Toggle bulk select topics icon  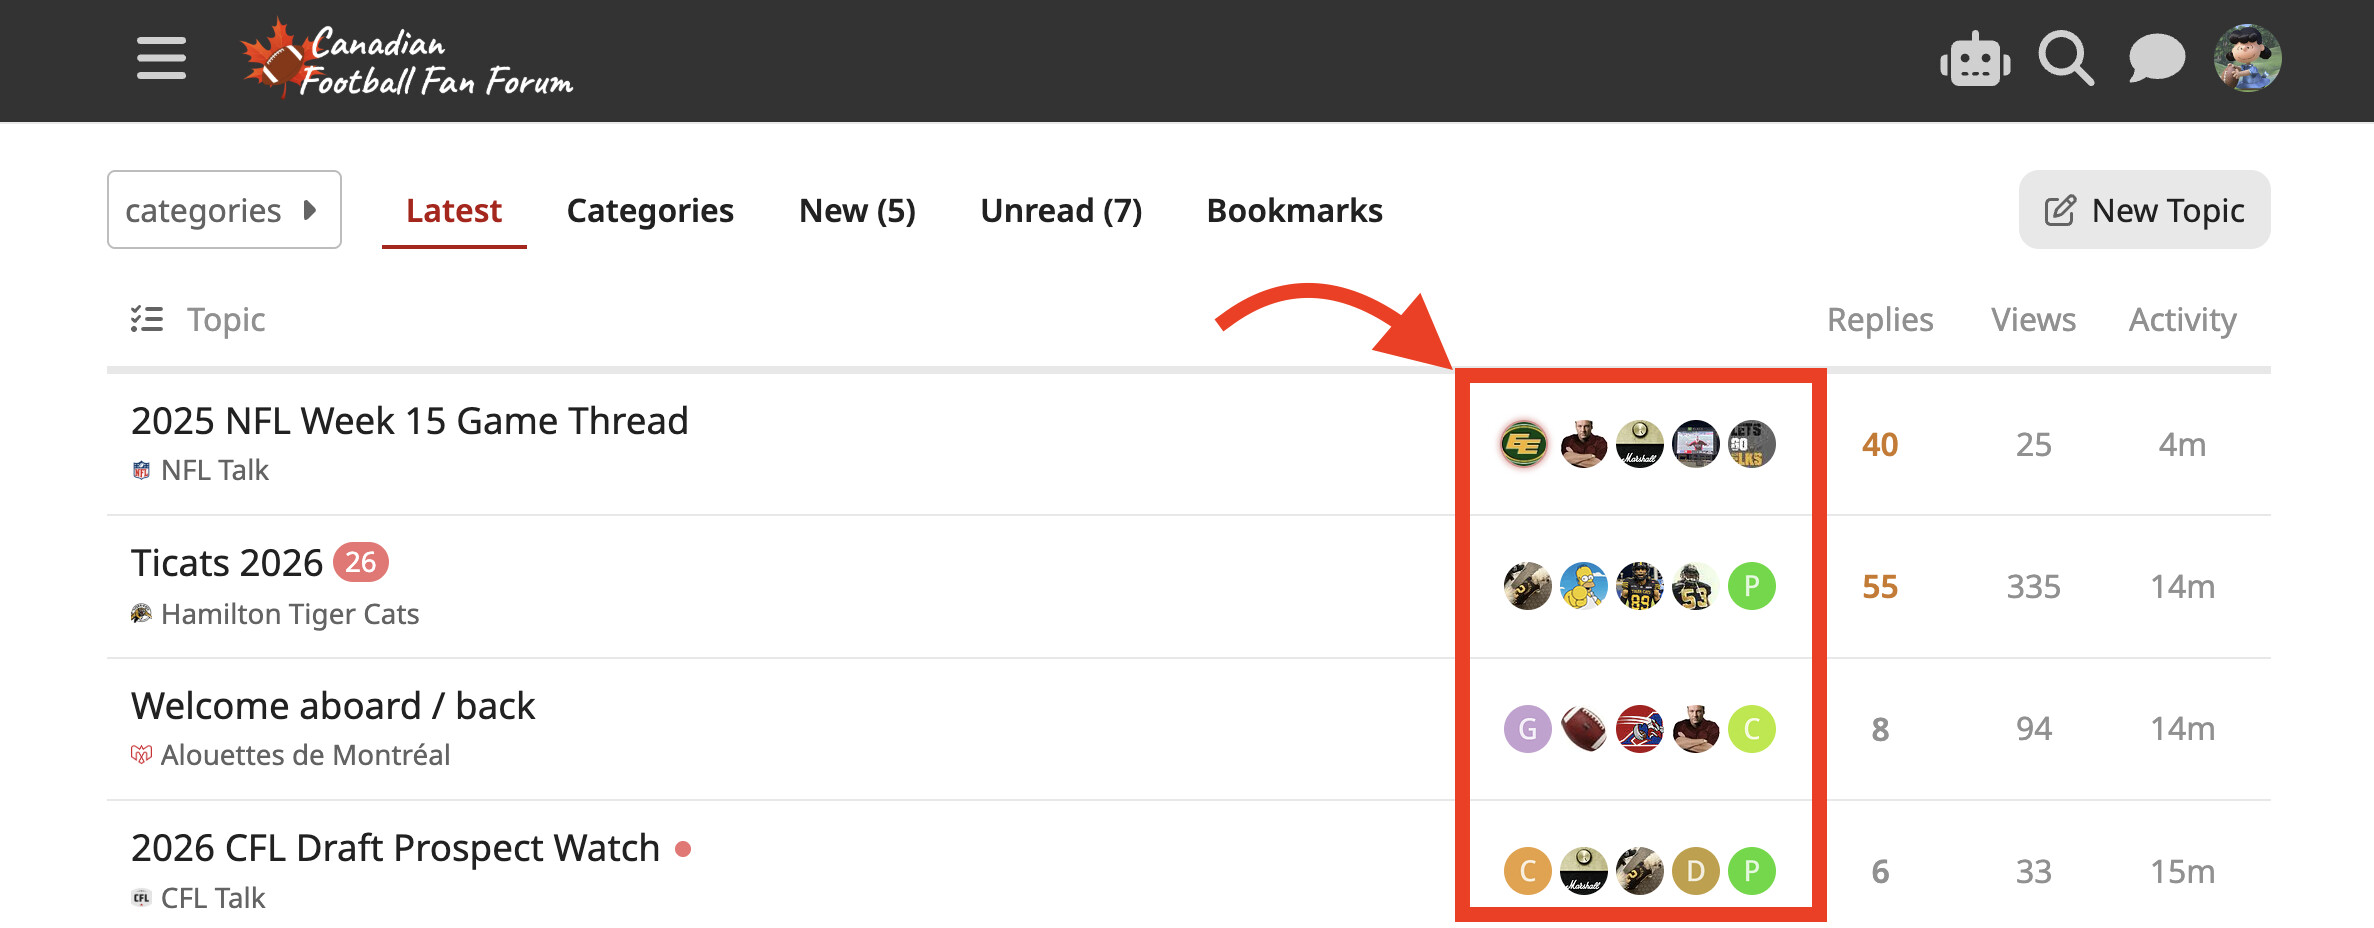147,319
